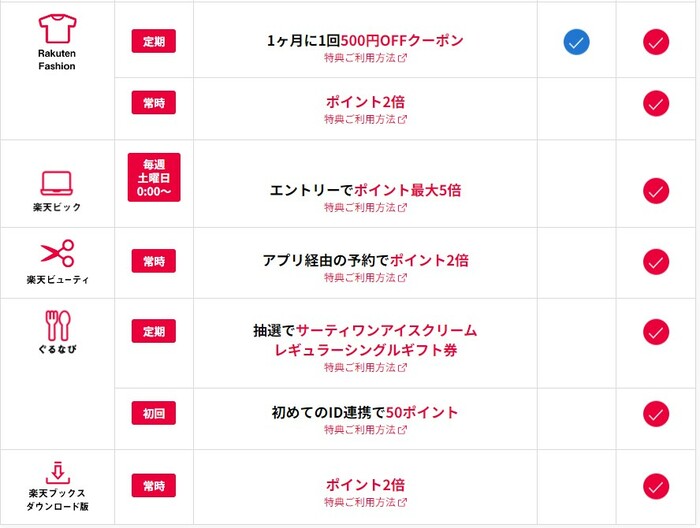The image size is (700, 528).
Task: Click the 毎週土曜日 0:00〜 badge
Action: (154, 178)
